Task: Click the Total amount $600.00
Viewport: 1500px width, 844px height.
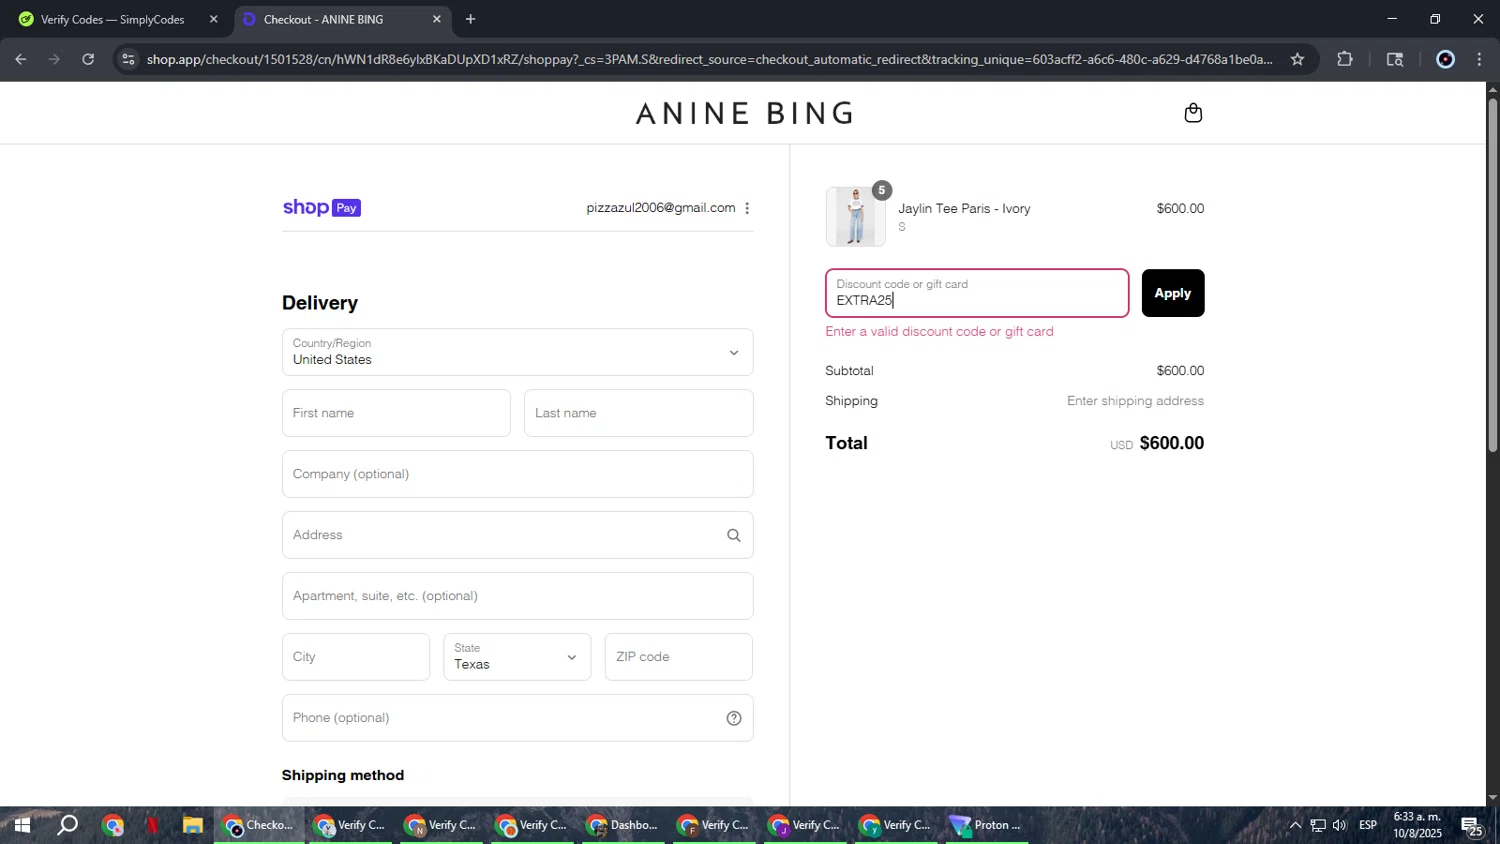Action: tap(1171, 443)
